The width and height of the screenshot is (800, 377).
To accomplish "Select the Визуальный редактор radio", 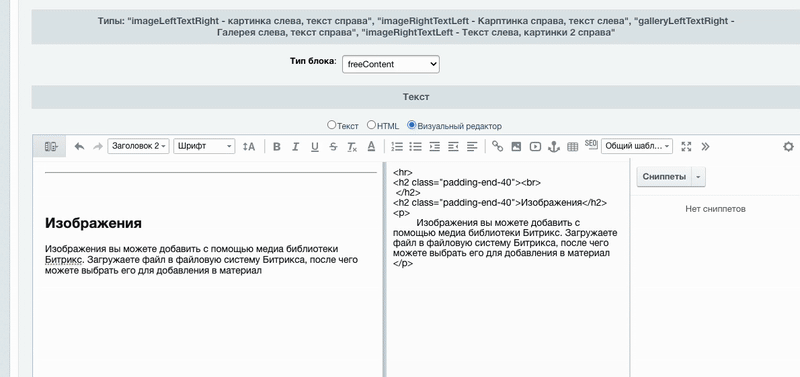I will point(412,125).
